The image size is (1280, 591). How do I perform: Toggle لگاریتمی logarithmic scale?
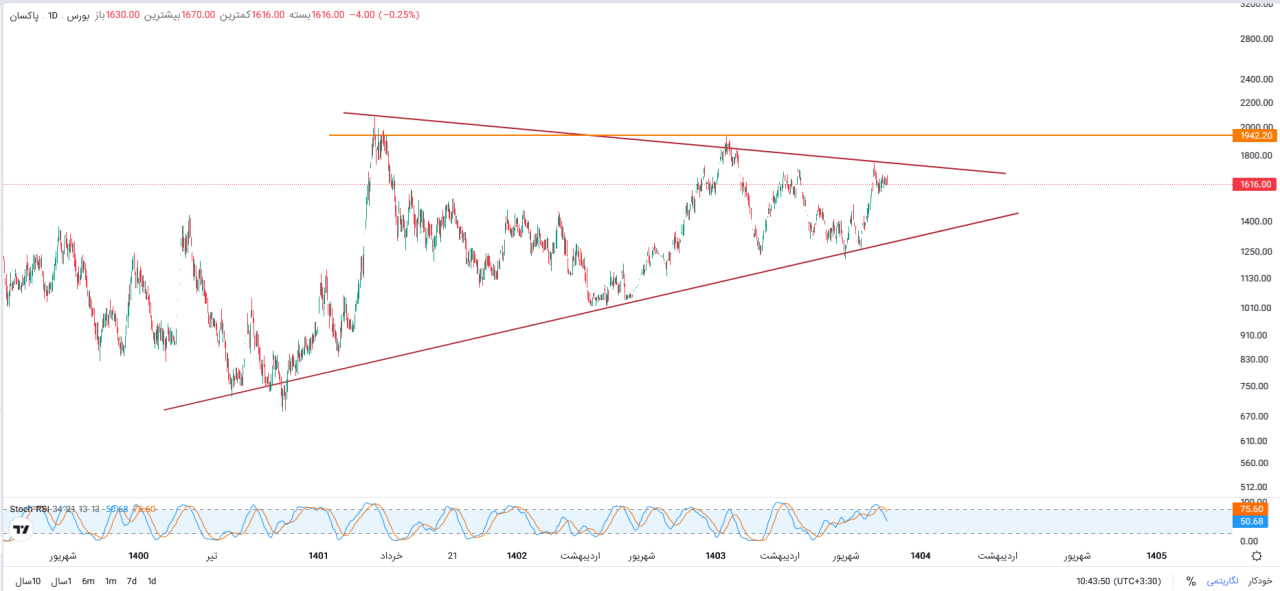point(1222,581)
